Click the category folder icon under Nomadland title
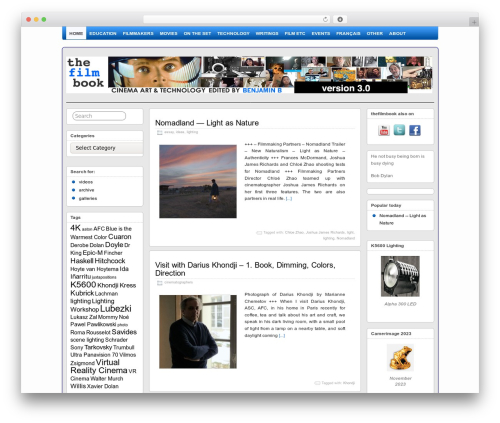Image resolution: width=500 pixels, height=423 pixels. click(160, 132)
